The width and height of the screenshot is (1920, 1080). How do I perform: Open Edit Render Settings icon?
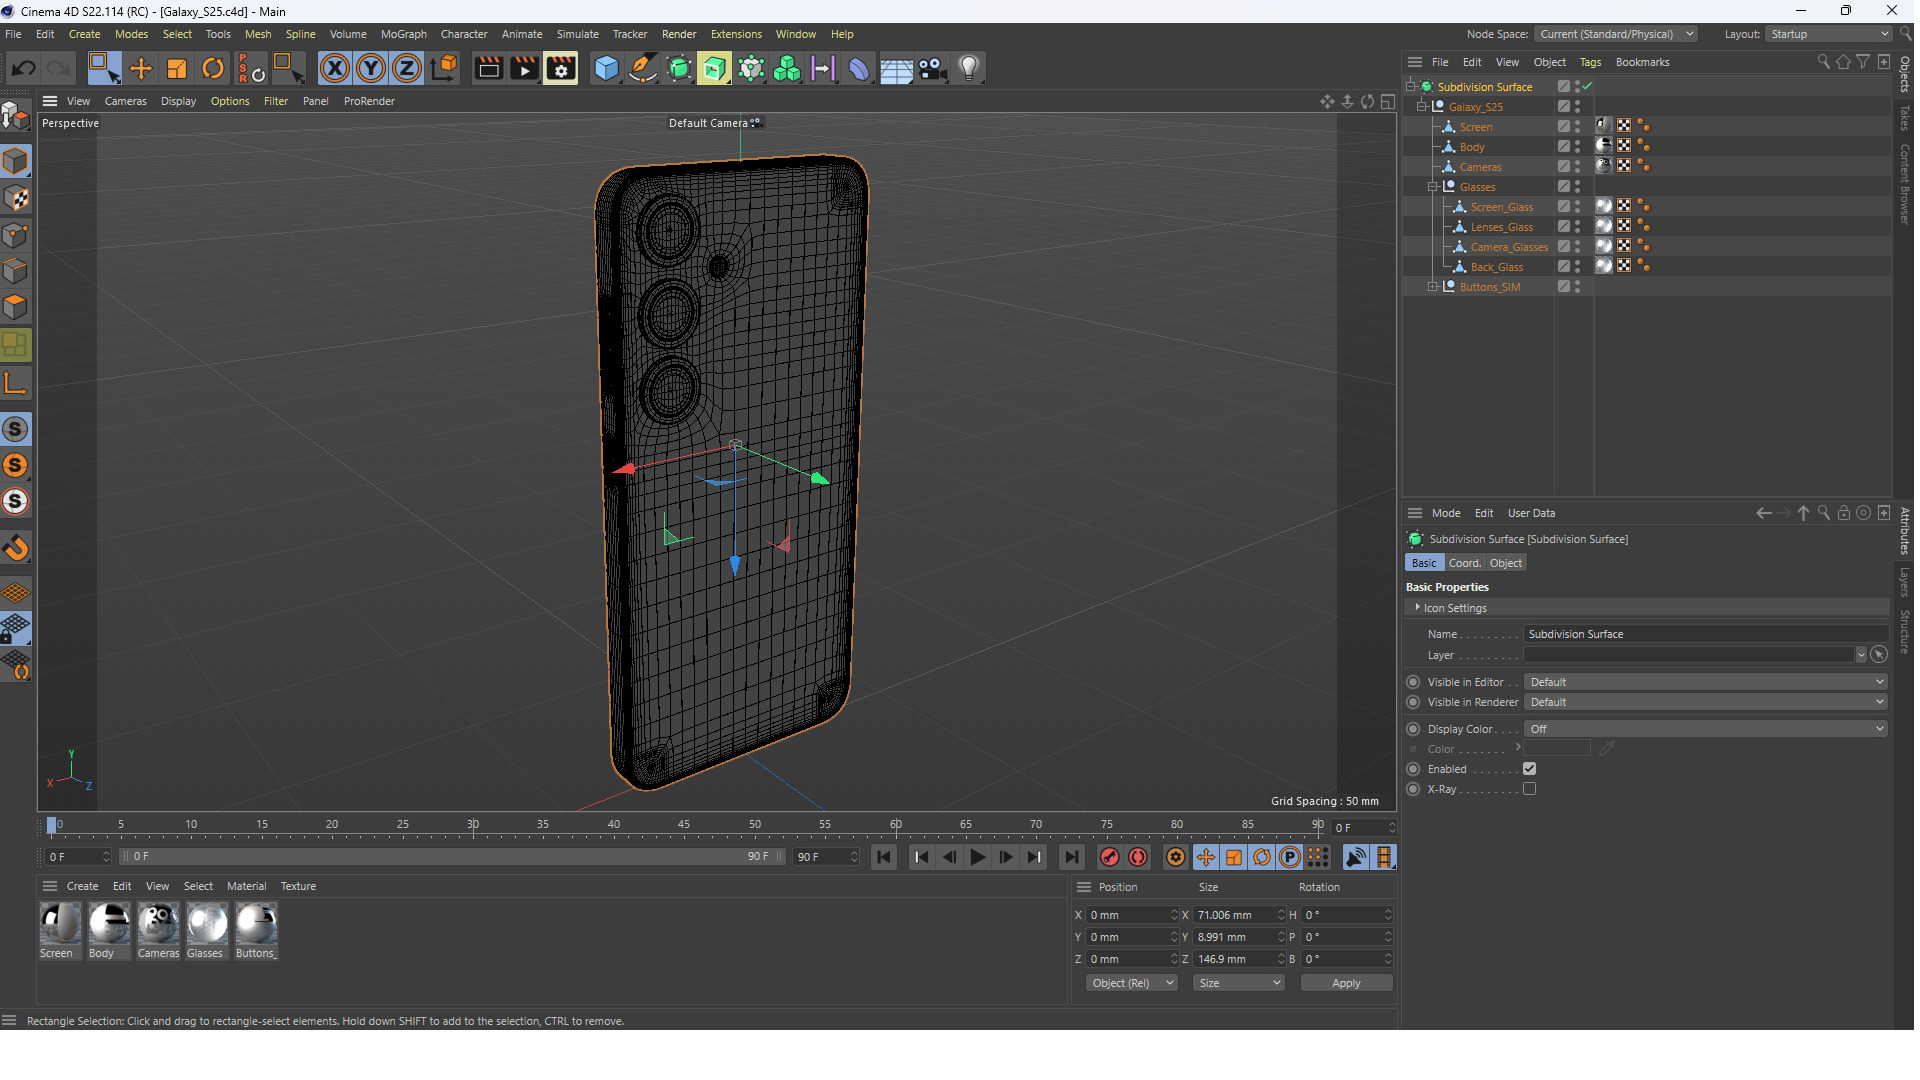tap(561, 68)
